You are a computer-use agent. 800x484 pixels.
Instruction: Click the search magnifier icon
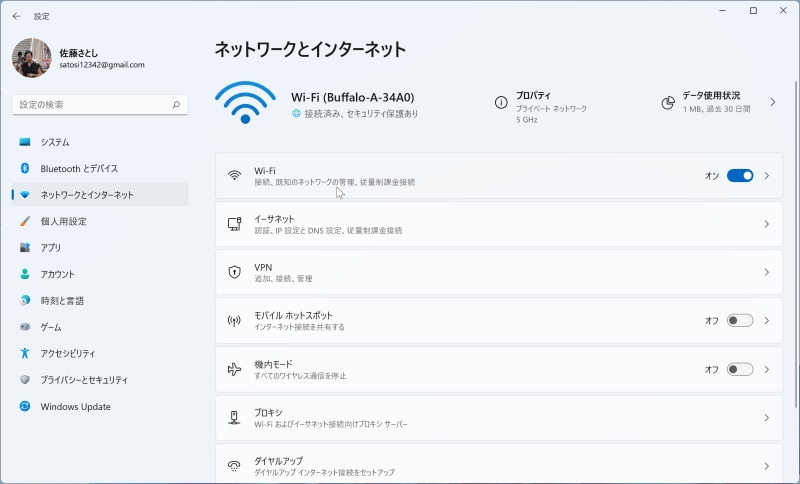pos(176,104)
